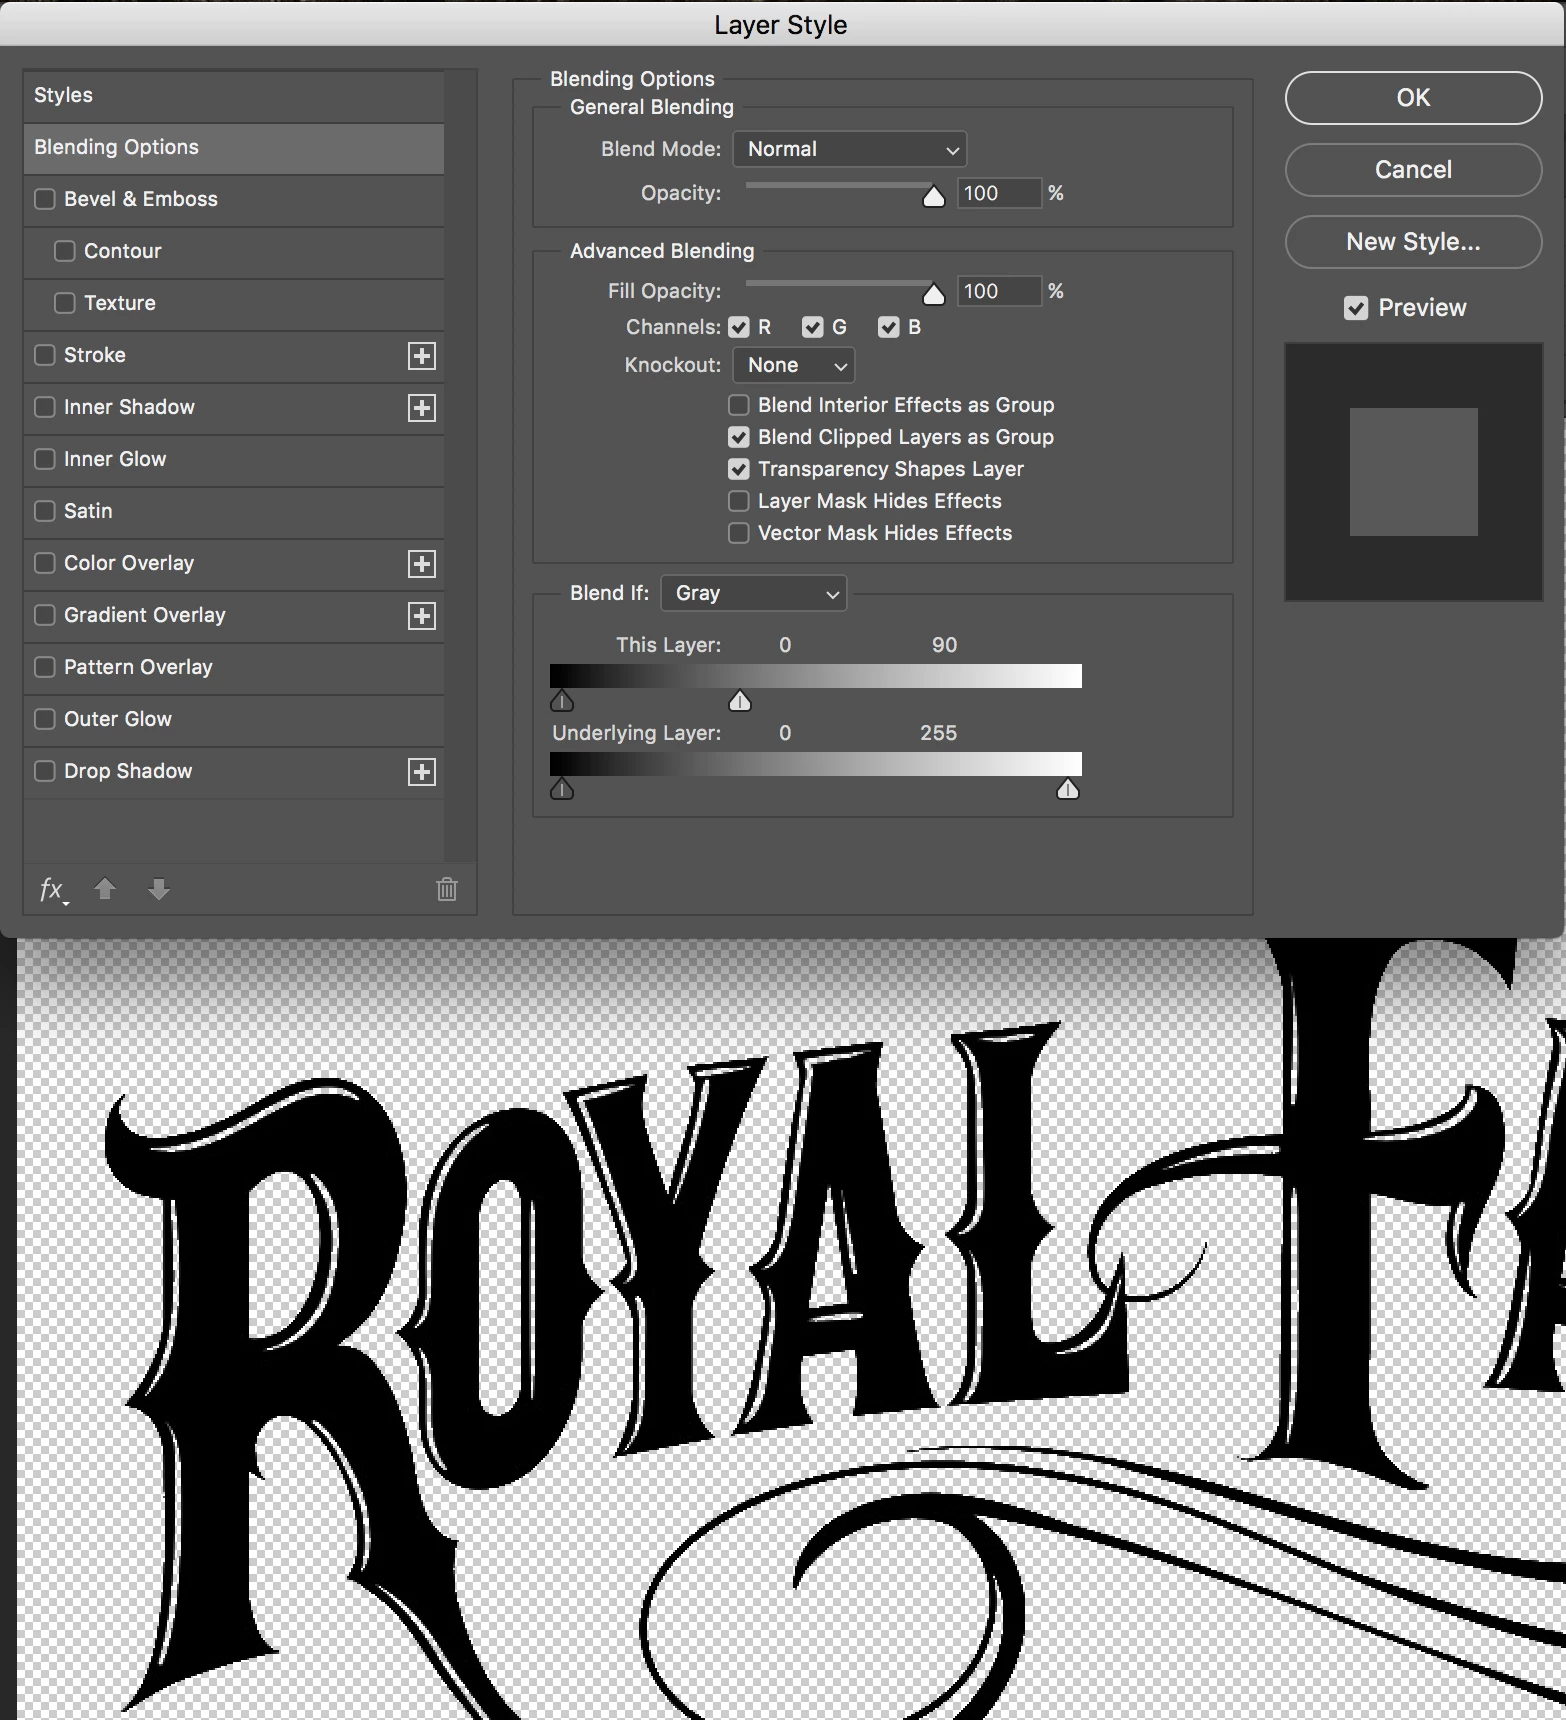The width and height of the screenshot is (1566, 1720).
Task: Click This Layer white slider handle at 90
Action: pyautogui.click(x=740, y=701)
